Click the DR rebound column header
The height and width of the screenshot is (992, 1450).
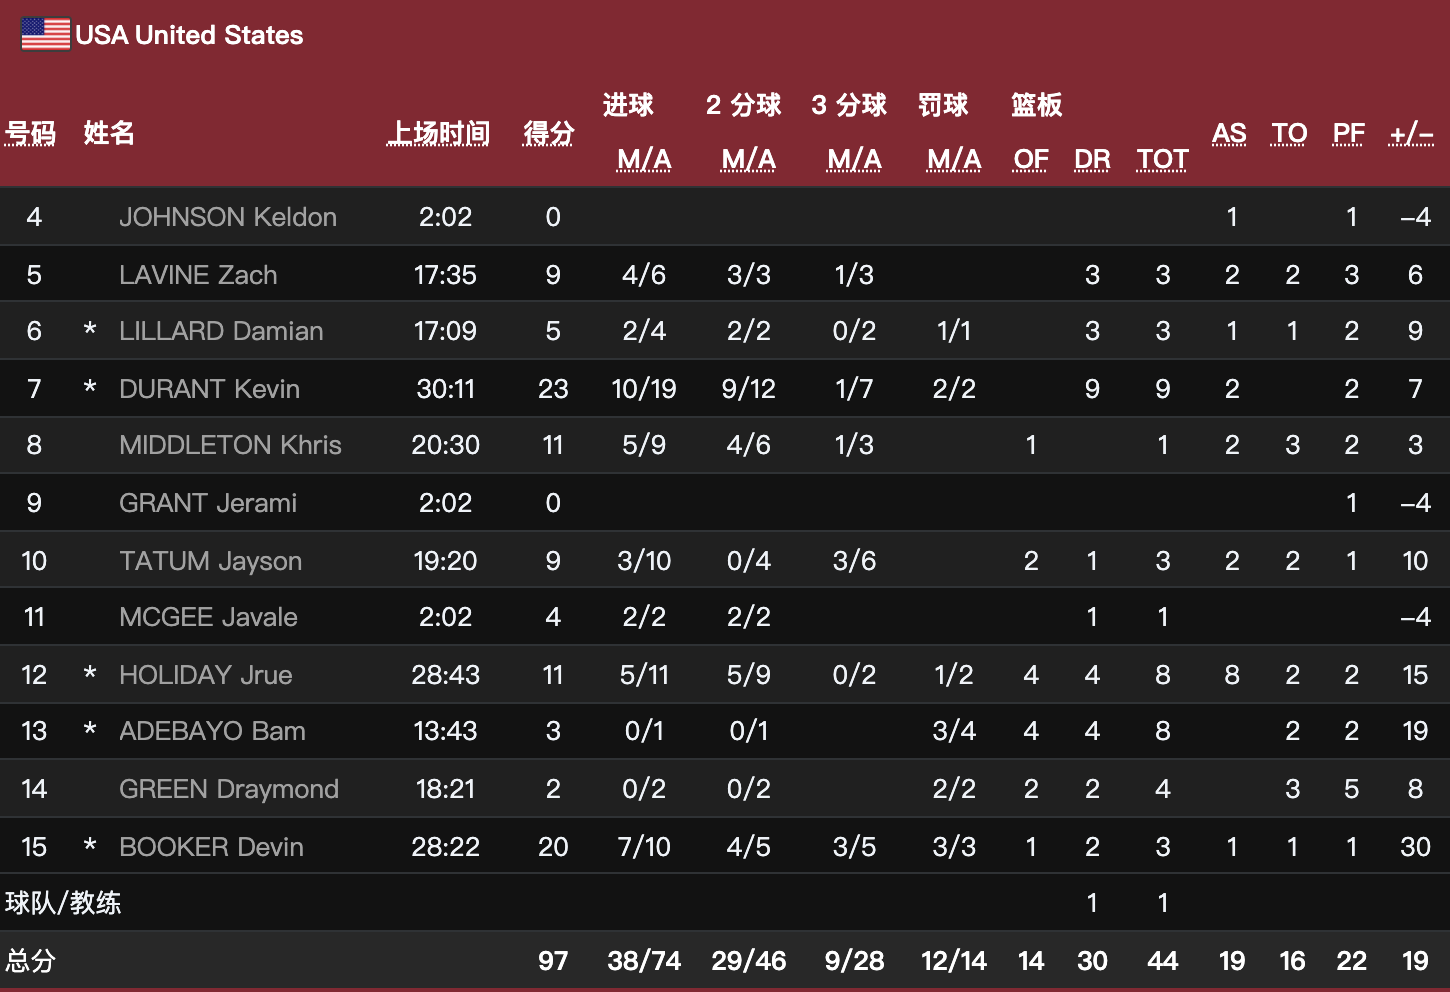tap(1092, 160)
